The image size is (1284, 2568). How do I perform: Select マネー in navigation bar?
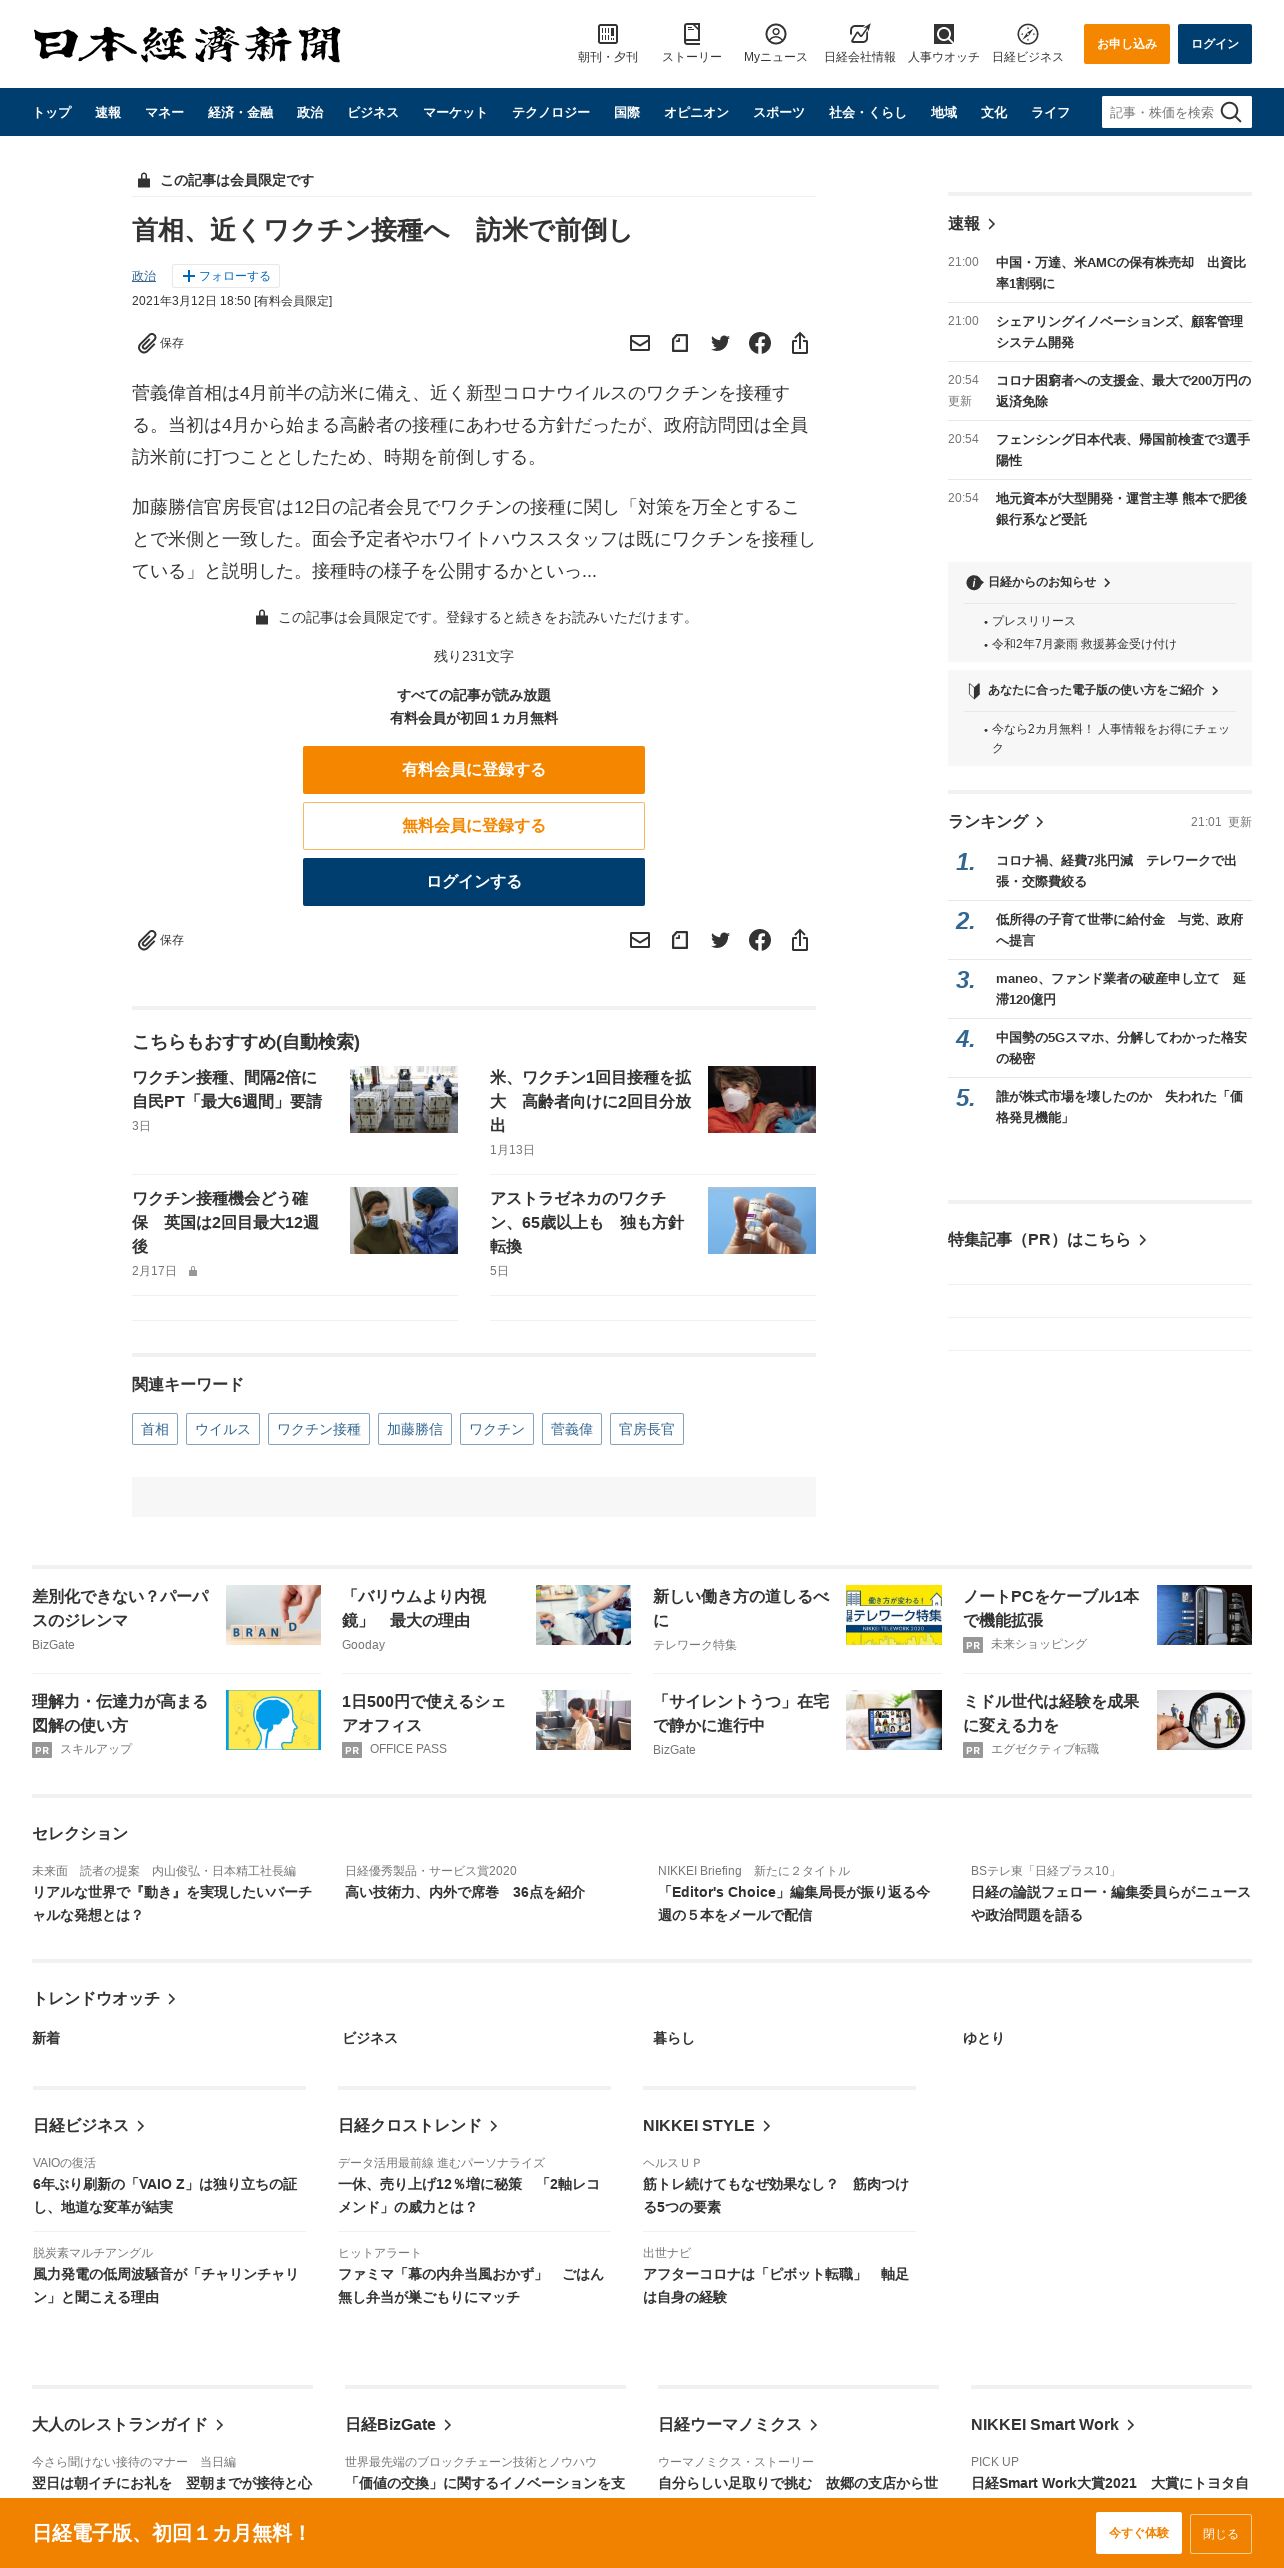(164, 112)
